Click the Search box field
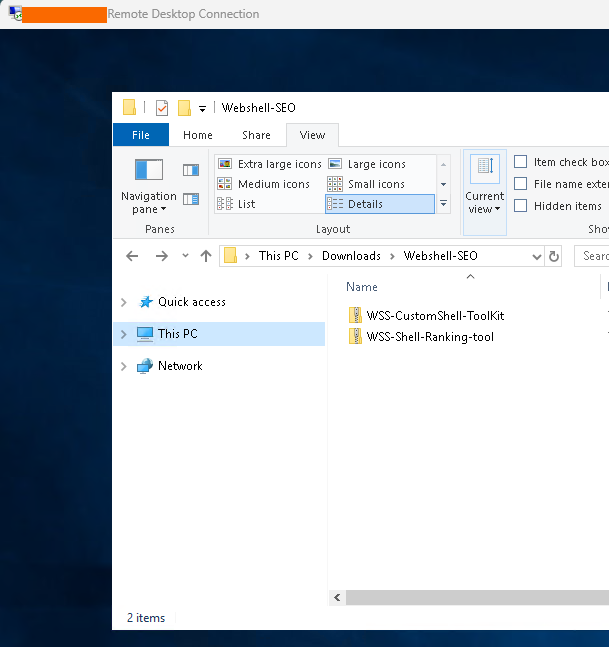 592,256
